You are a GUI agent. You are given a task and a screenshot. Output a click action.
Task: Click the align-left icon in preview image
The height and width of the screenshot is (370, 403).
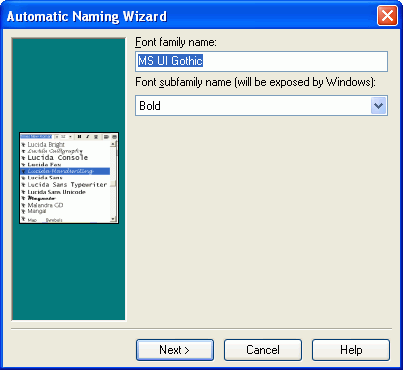click(106, 137)
